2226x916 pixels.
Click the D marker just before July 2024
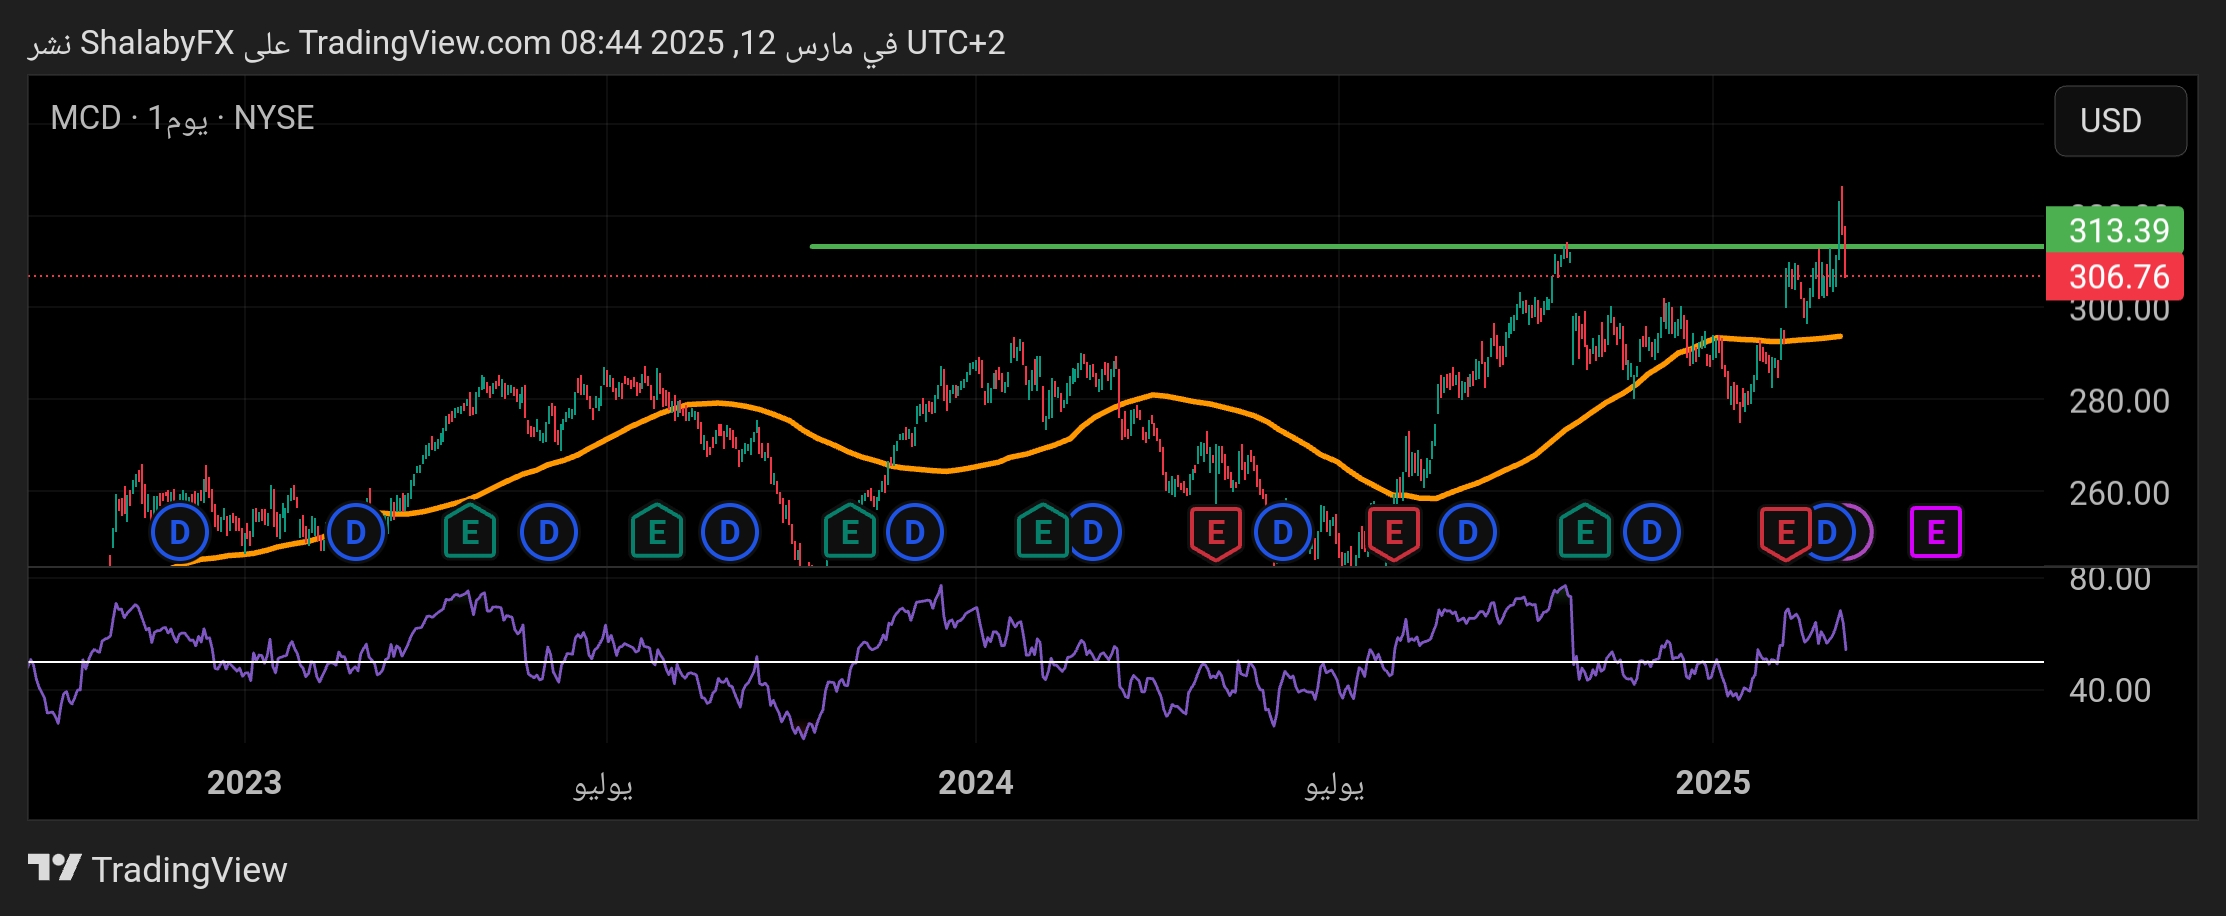1282,532
